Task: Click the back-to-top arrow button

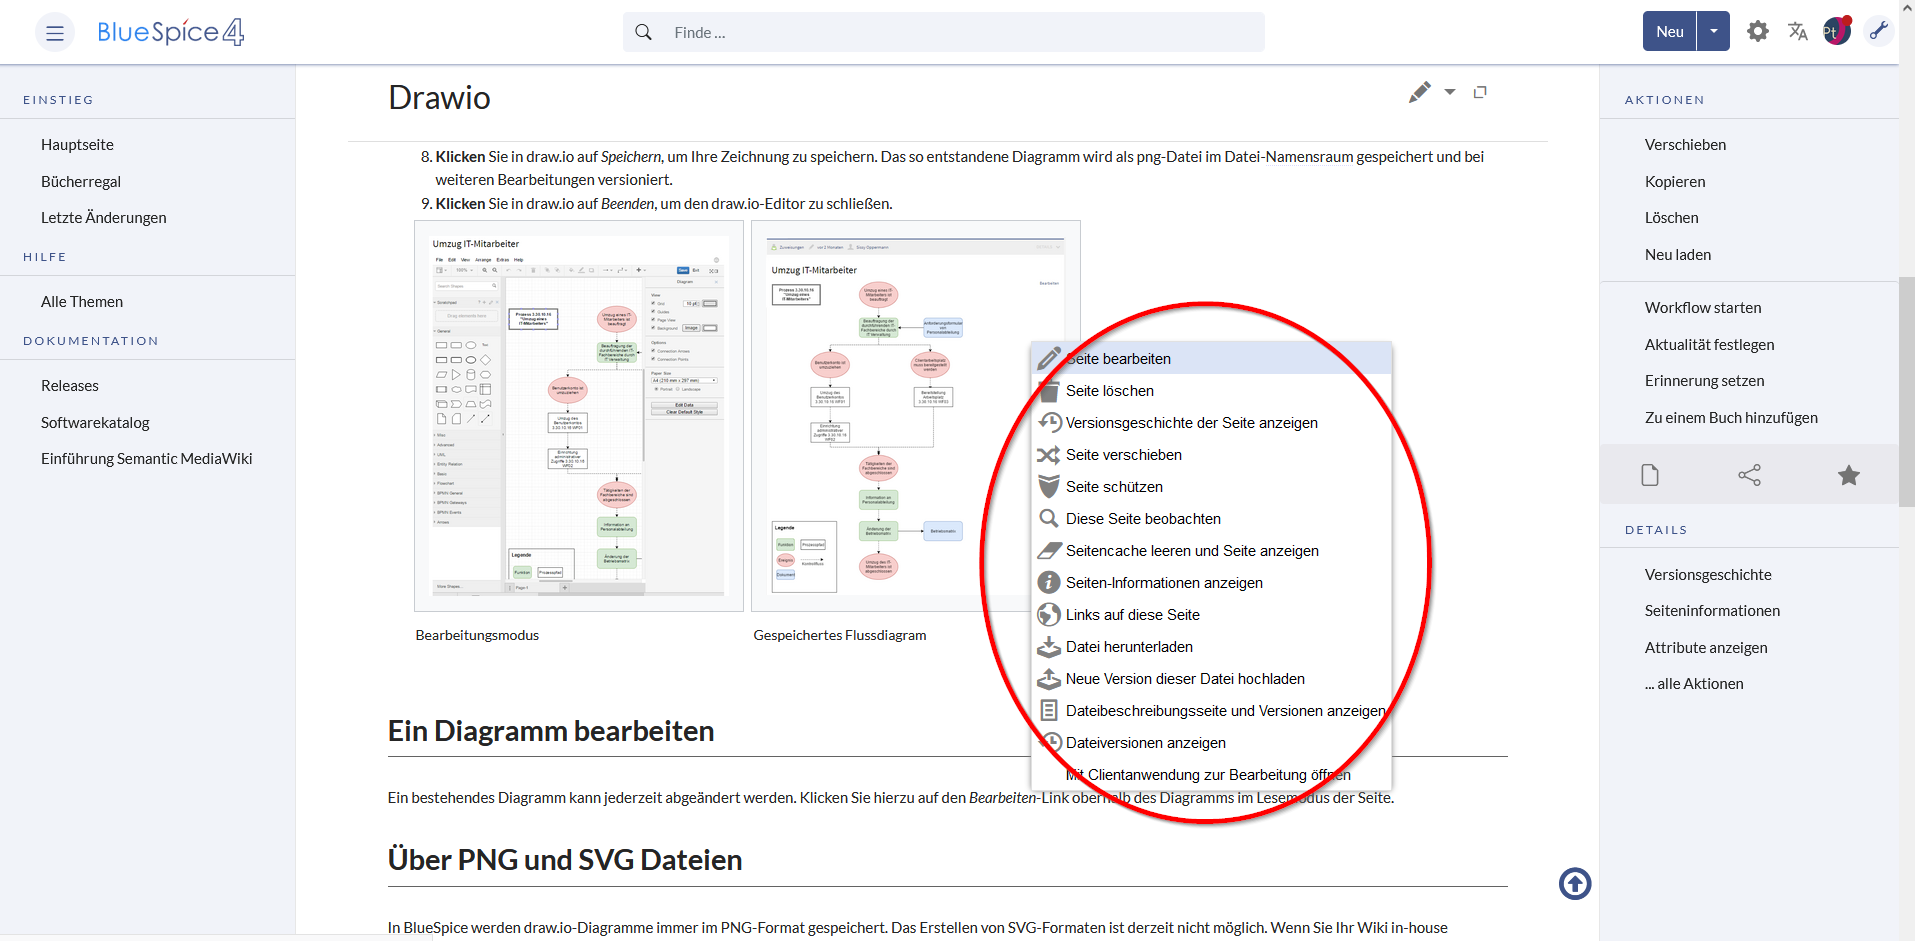Action: (1575, 883)
